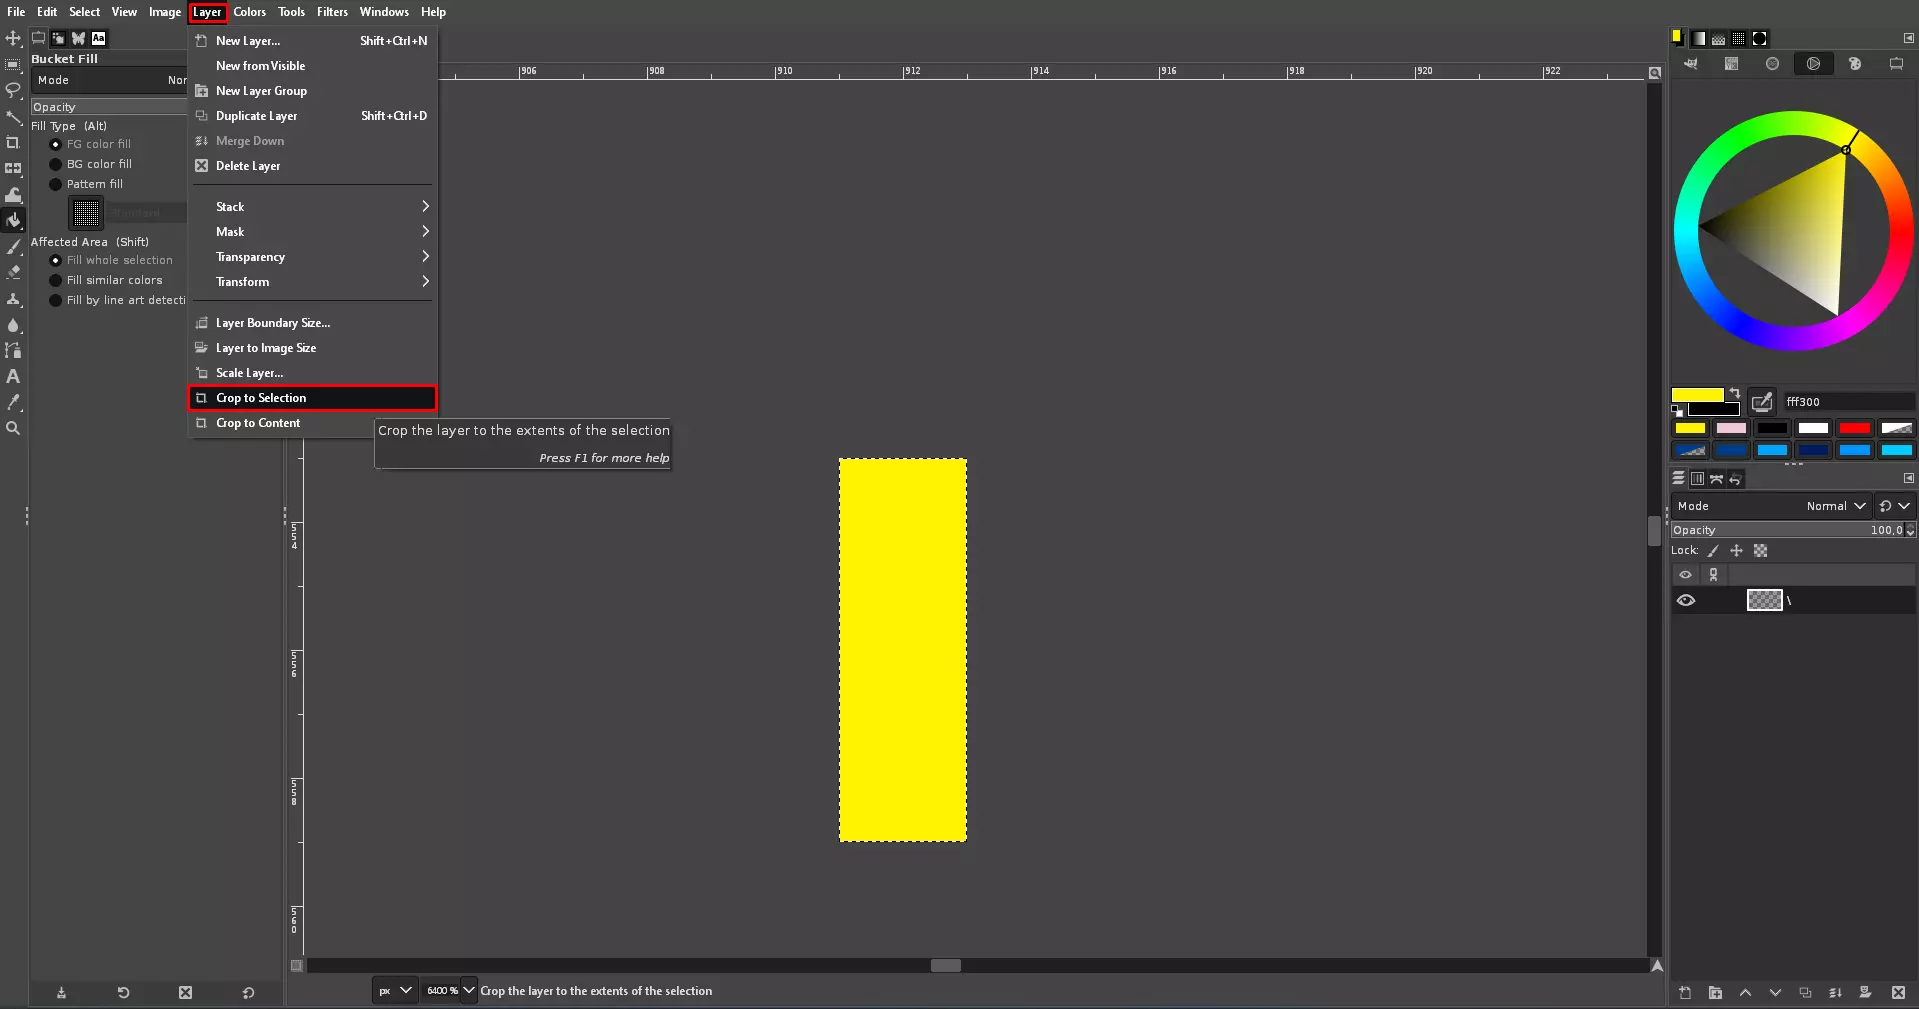The height and width of the screenshot is (1009, 1919).
Task: Pick a color from screen with eyedropper button
Action: coord(1762,402)
